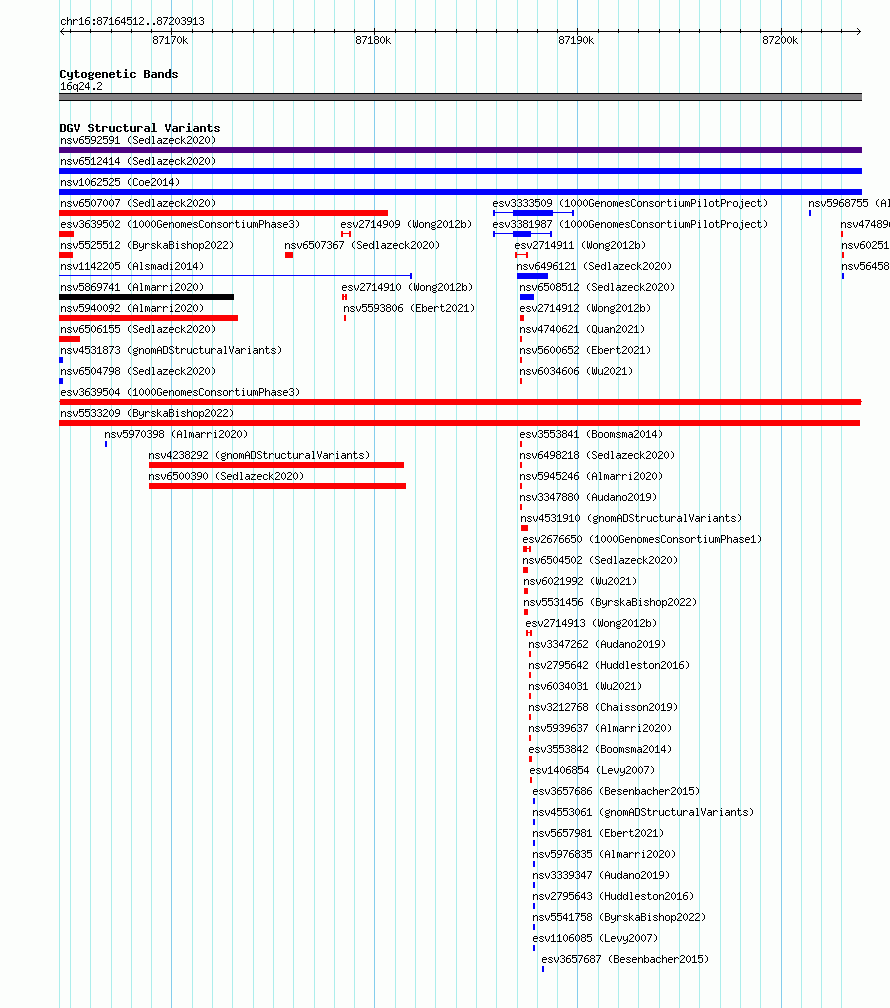This screenshot has height=1008, width=890.
Task: Click the blue esv3333509 variant glyph
Action: tap(533, 213)
